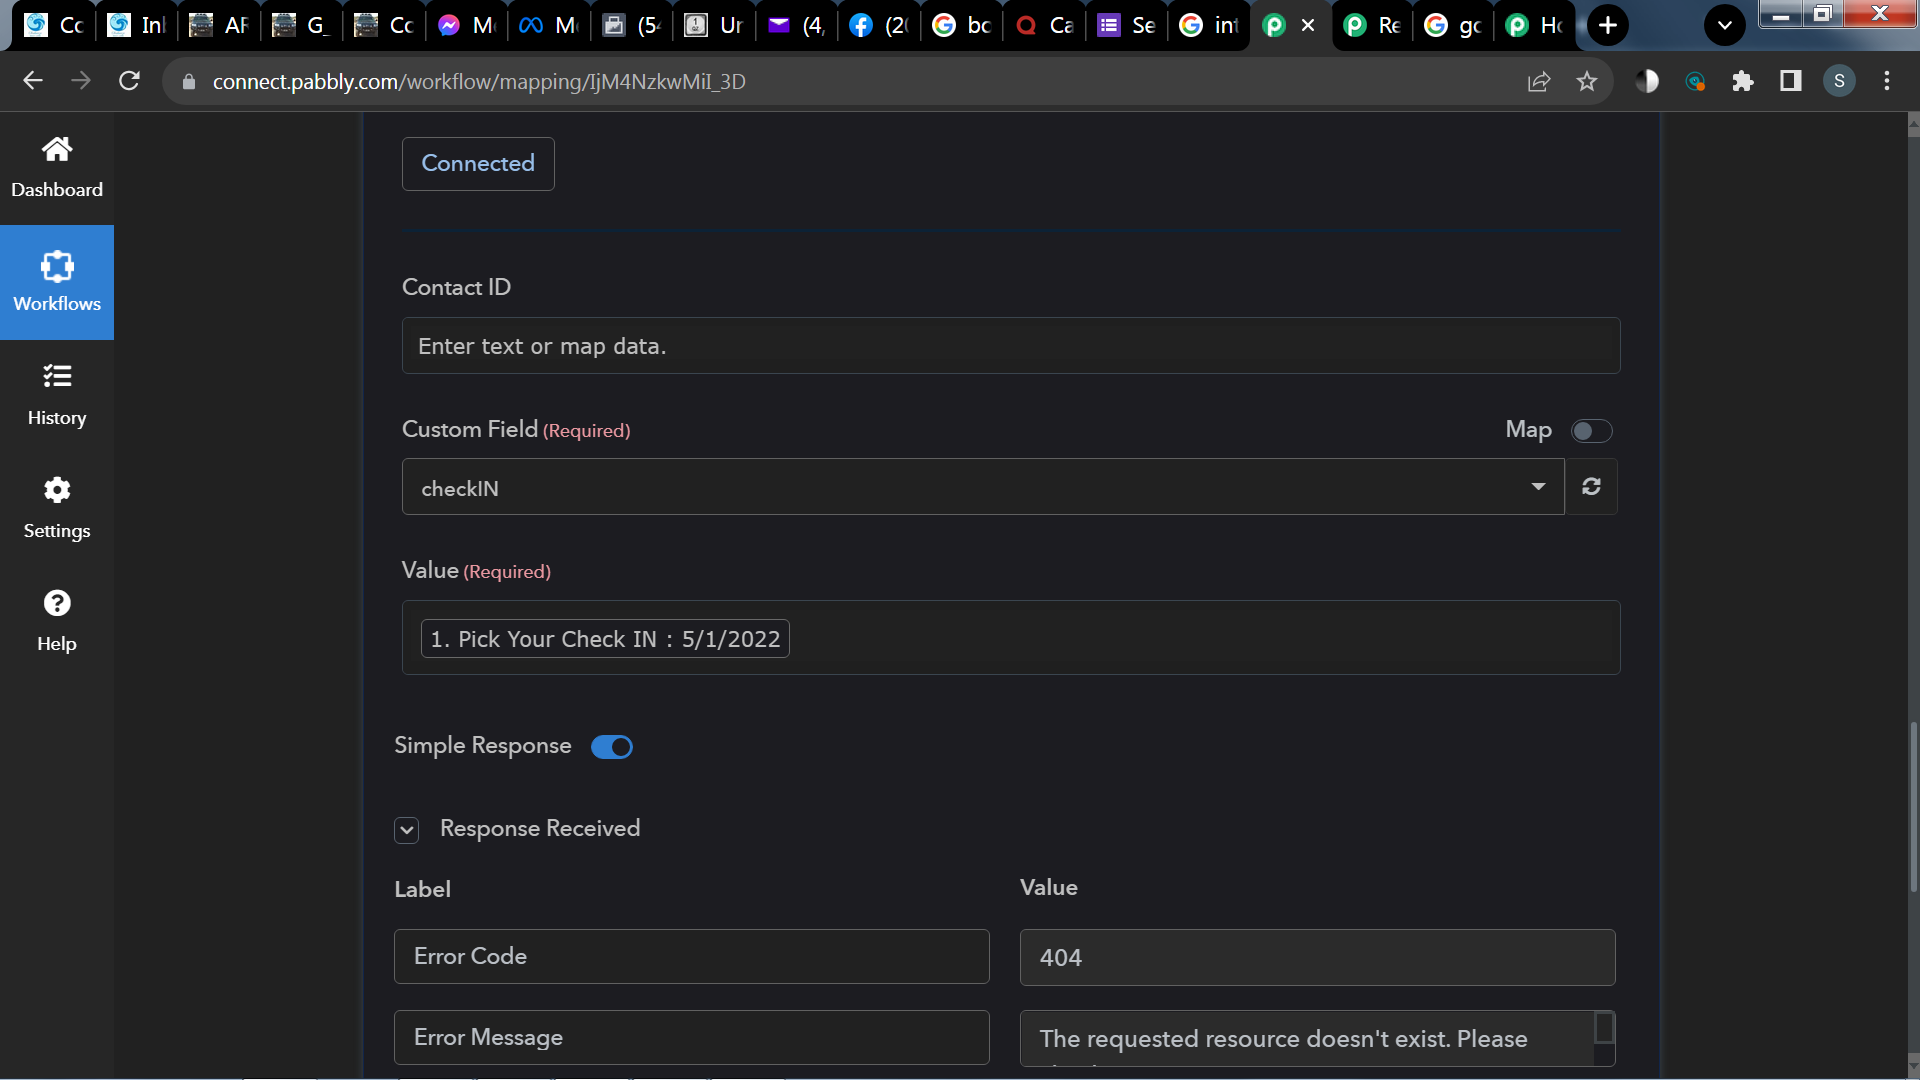
Task: Switch to the Messenger tab
Action: point(467,25)
